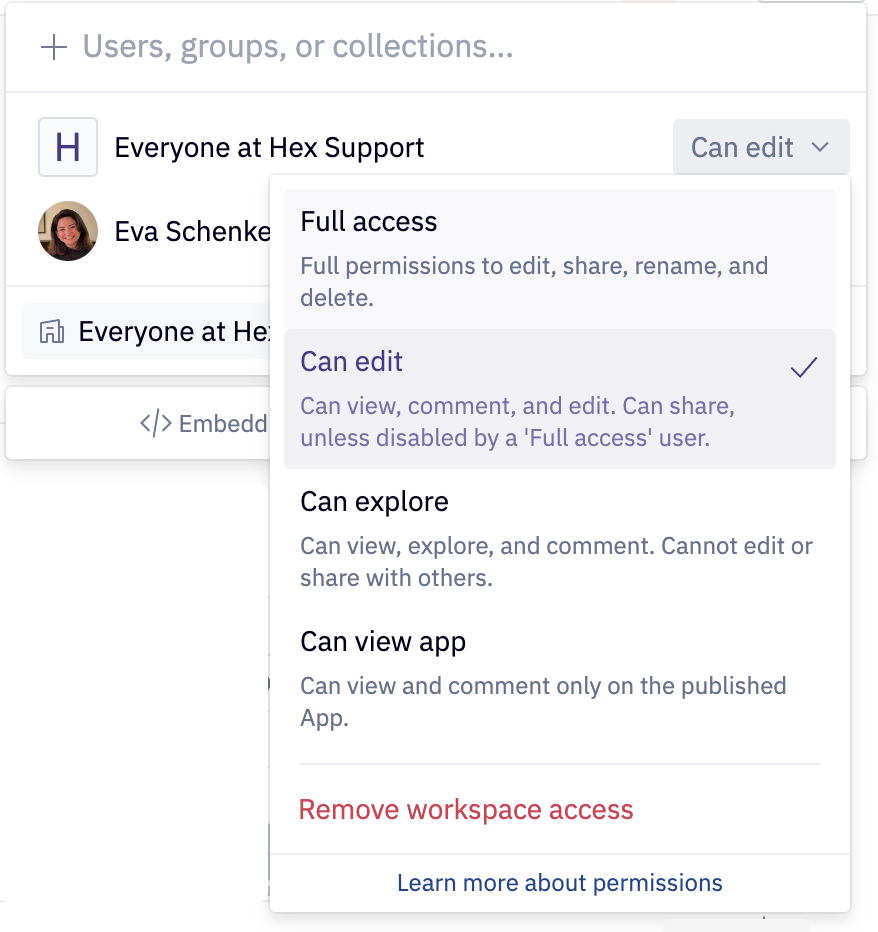
Task: Select the Full access permission
Action: [368, 221]
